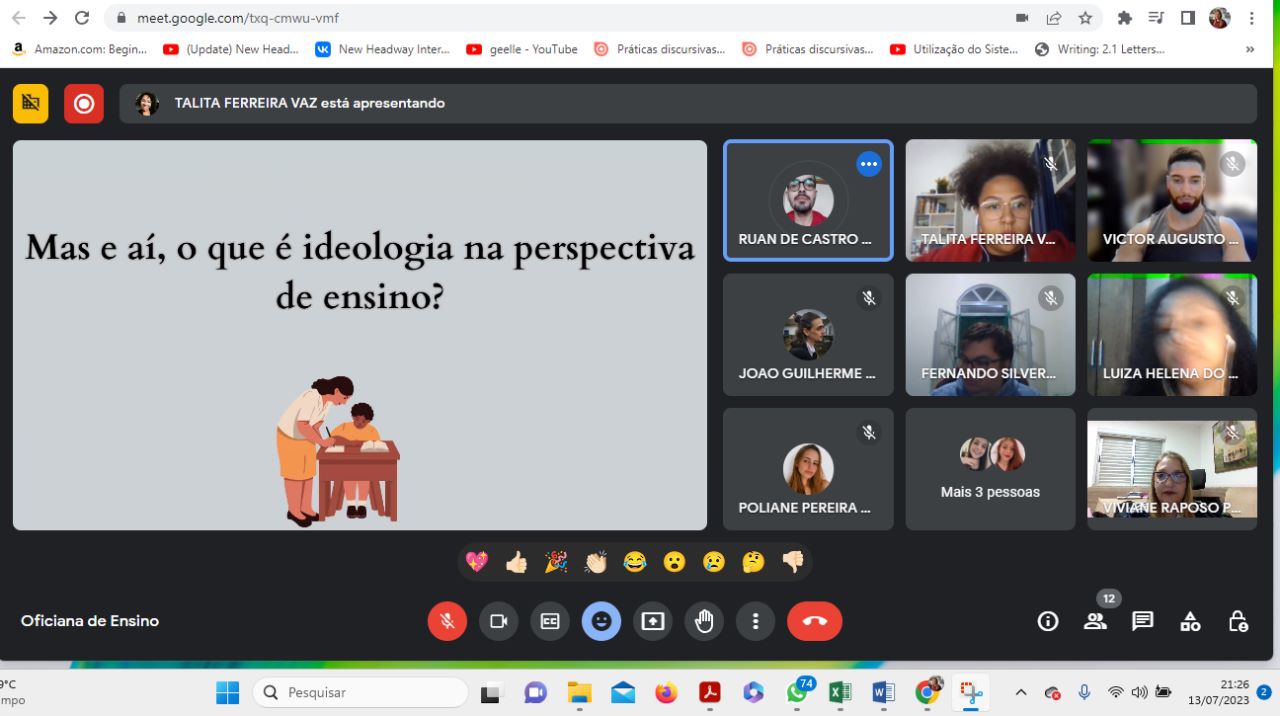Click the browser address bar URL

click(x=238, y=18)
